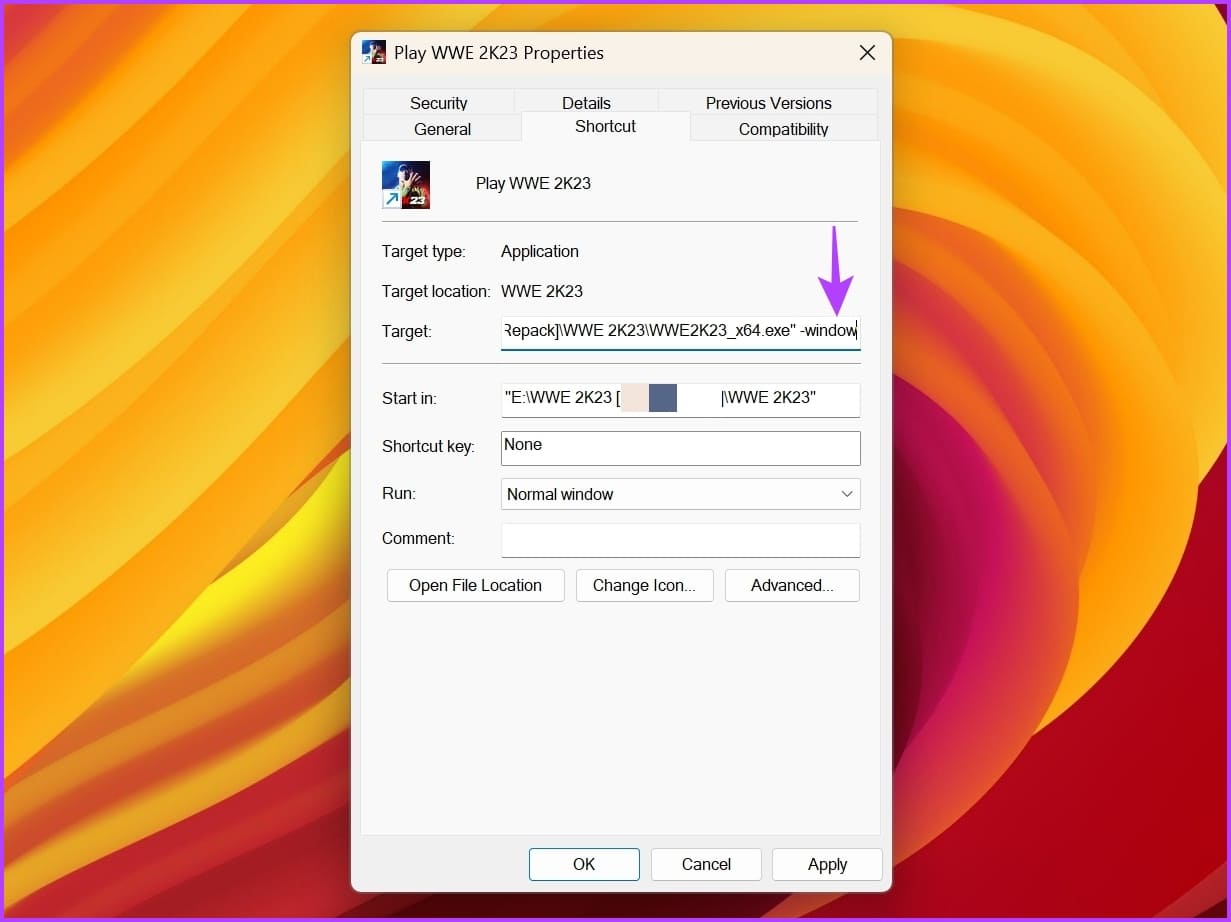The width and height of the screenshot is (1231, 922).
Task: Click the Target type value Application
Action: (x=540, y=252)
